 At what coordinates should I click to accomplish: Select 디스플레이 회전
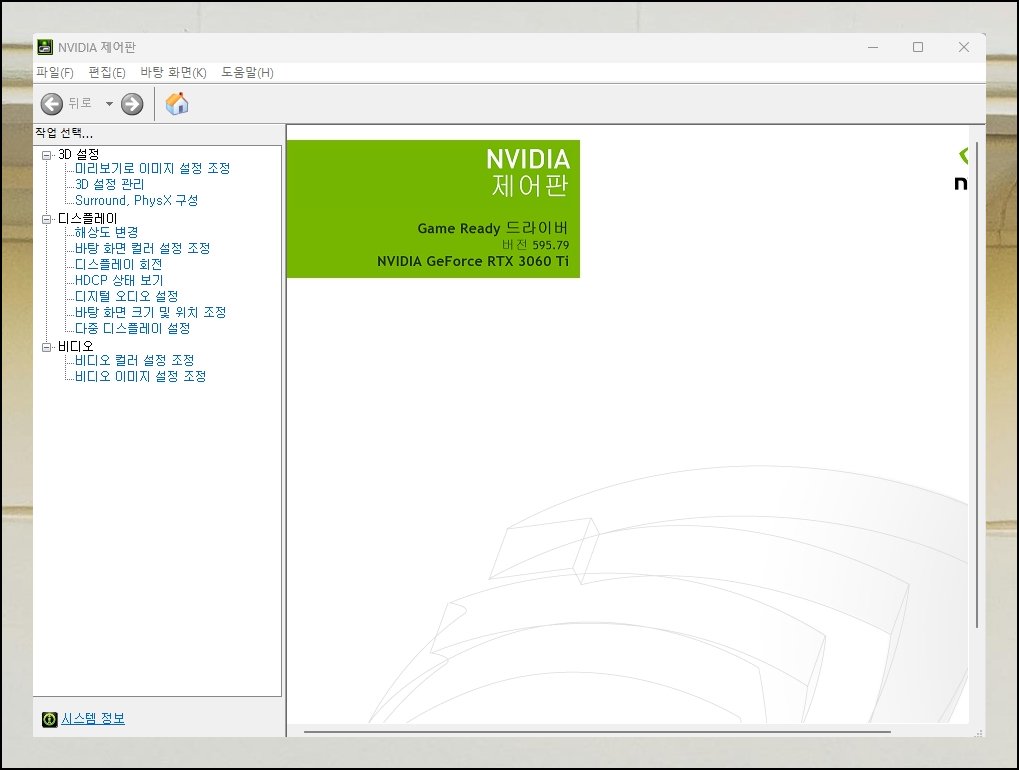(x=118, y=264)
